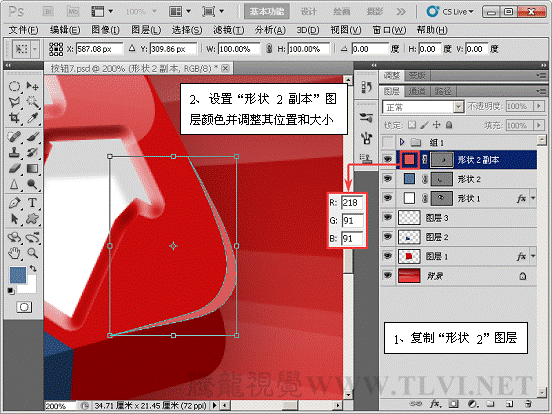Hide the 图层 2 layer
Image resolution: width=552 pixels, height=414 pixels.
click(x=388, y=236)
